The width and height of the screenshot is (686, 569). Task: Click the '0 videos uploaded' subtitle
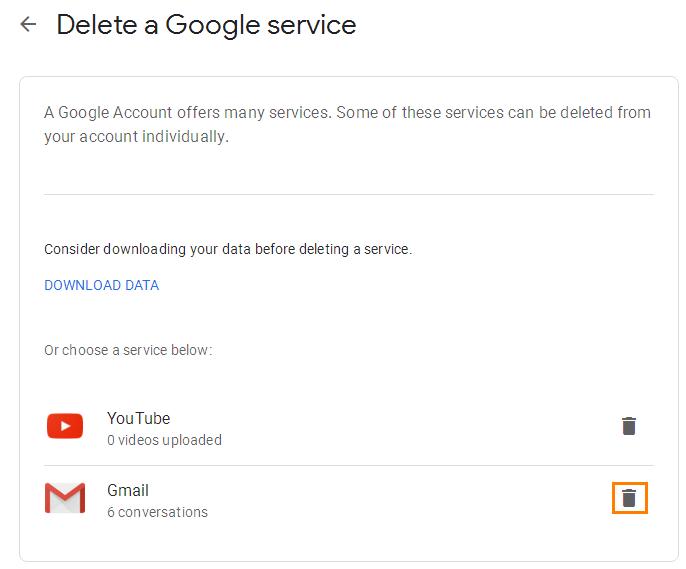coord(164,440)
